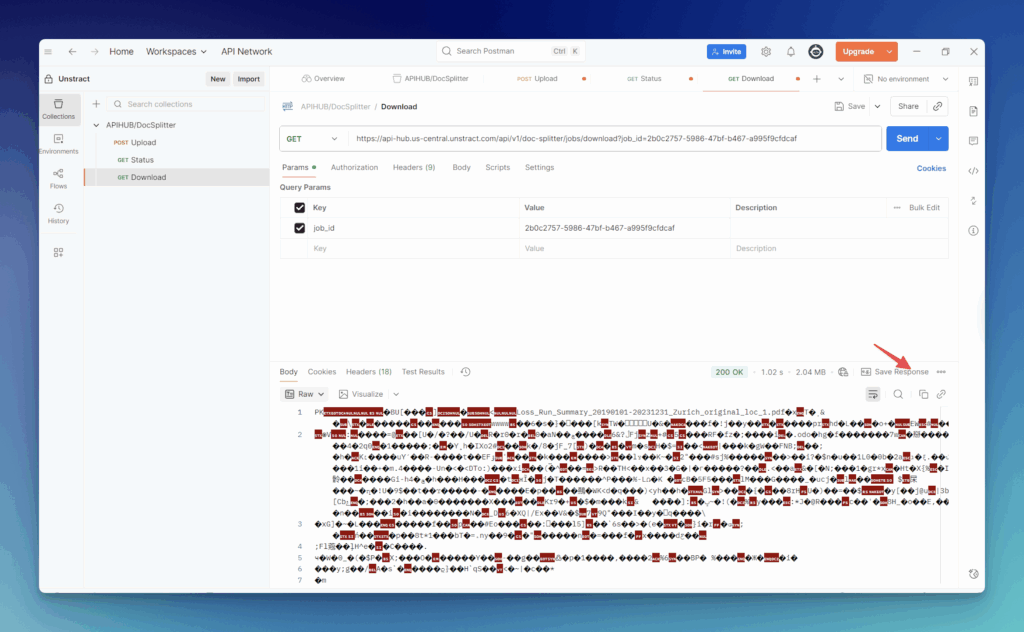Open the History sidebar panel
Image resolution: width=1024 pixels, height=632 pixels.
point(58,213)
